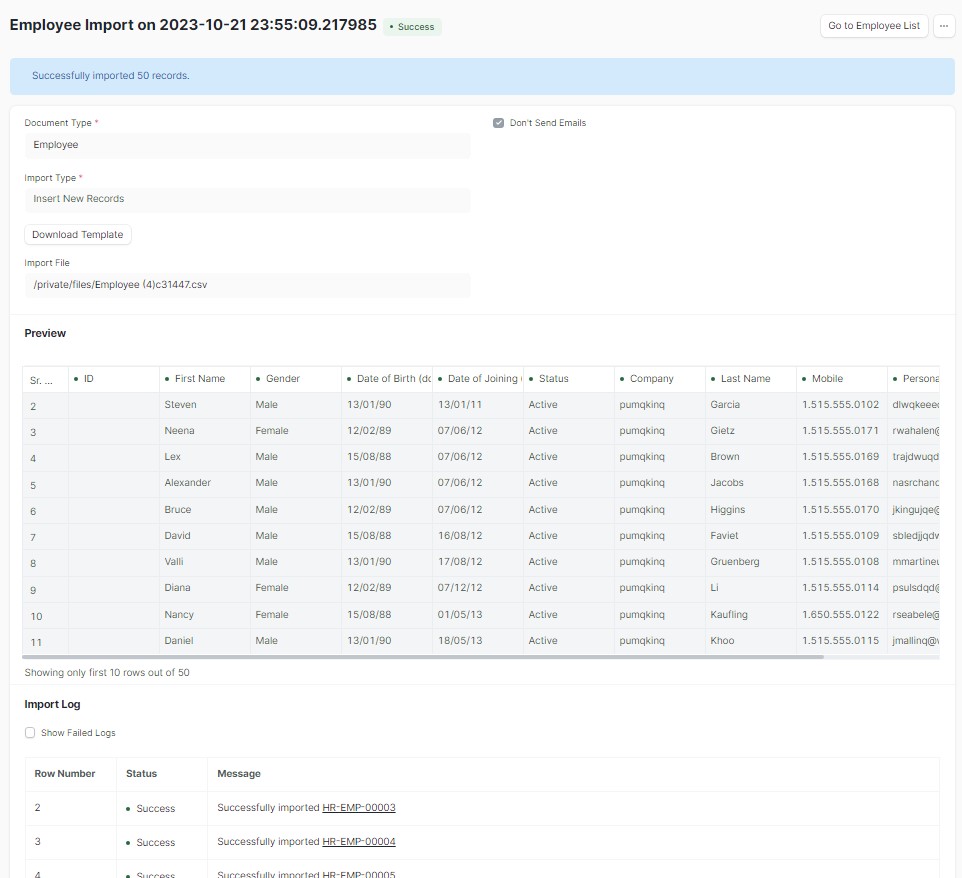Viewport: 962px width, 878px height.
Task: Click the green dot on First Name column header
Action: [x=166, y=378]
